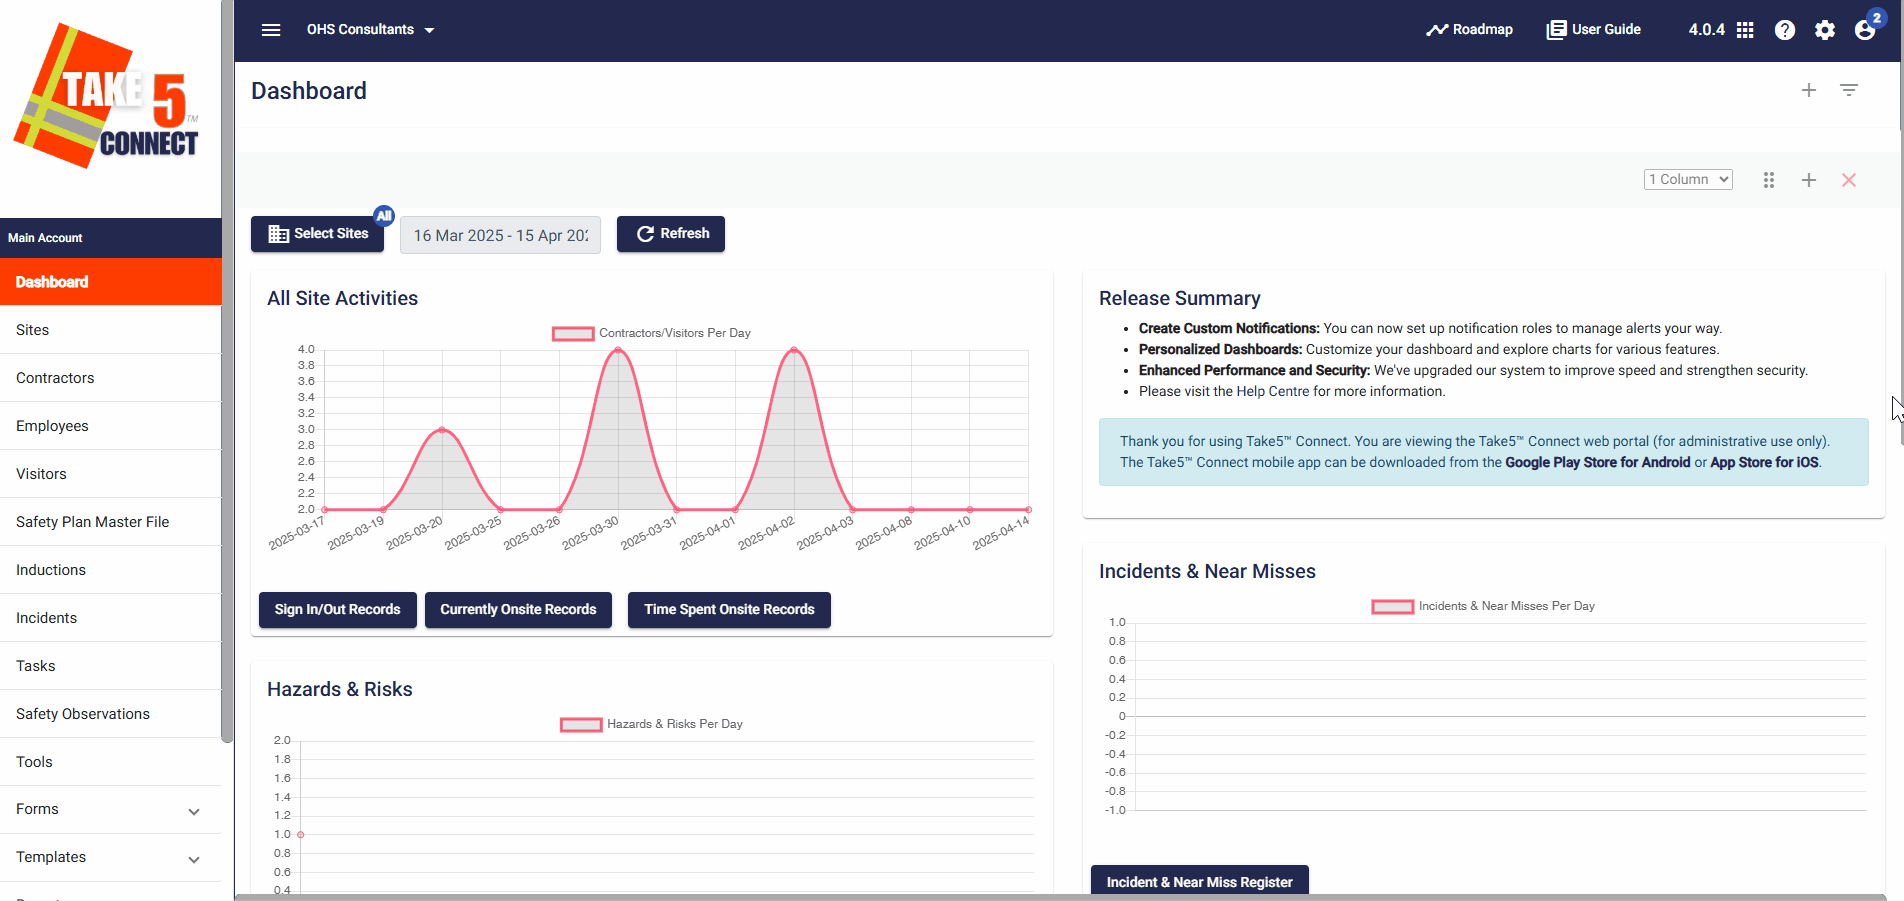Image resolution: width=1904 pixels, height=901 pixels.
Task: Expand the Forms sidebar section
Action: coord(110,809)
